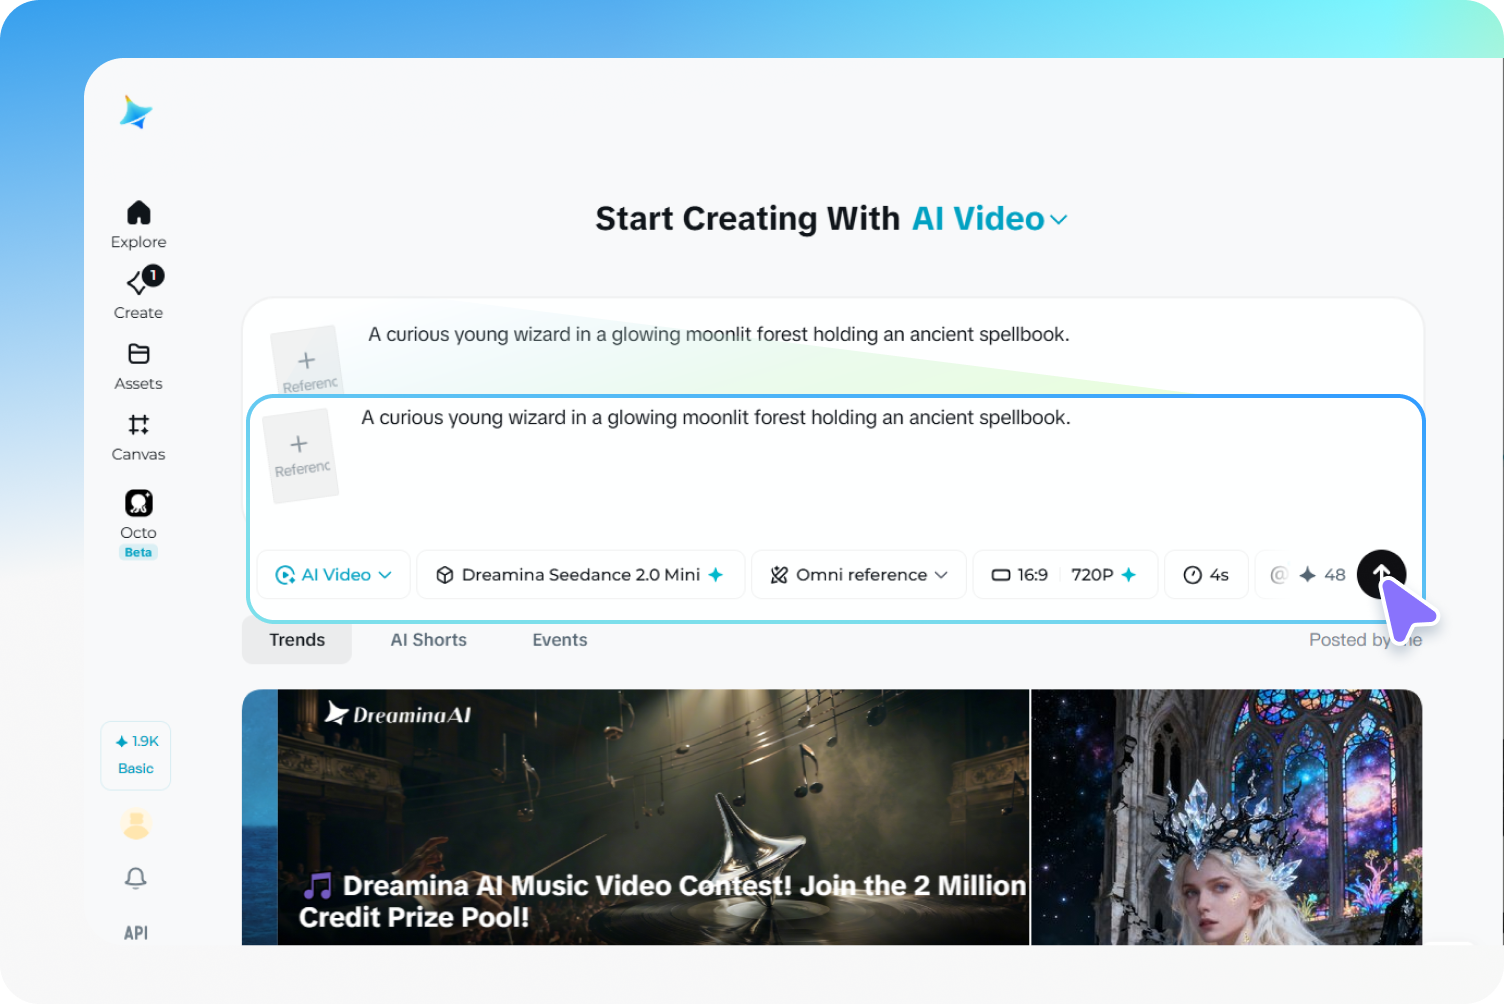The height and width of the screenshot is (1004, 1504).
Task: Open notifications via the bell icon
Action: click(136, 878)
